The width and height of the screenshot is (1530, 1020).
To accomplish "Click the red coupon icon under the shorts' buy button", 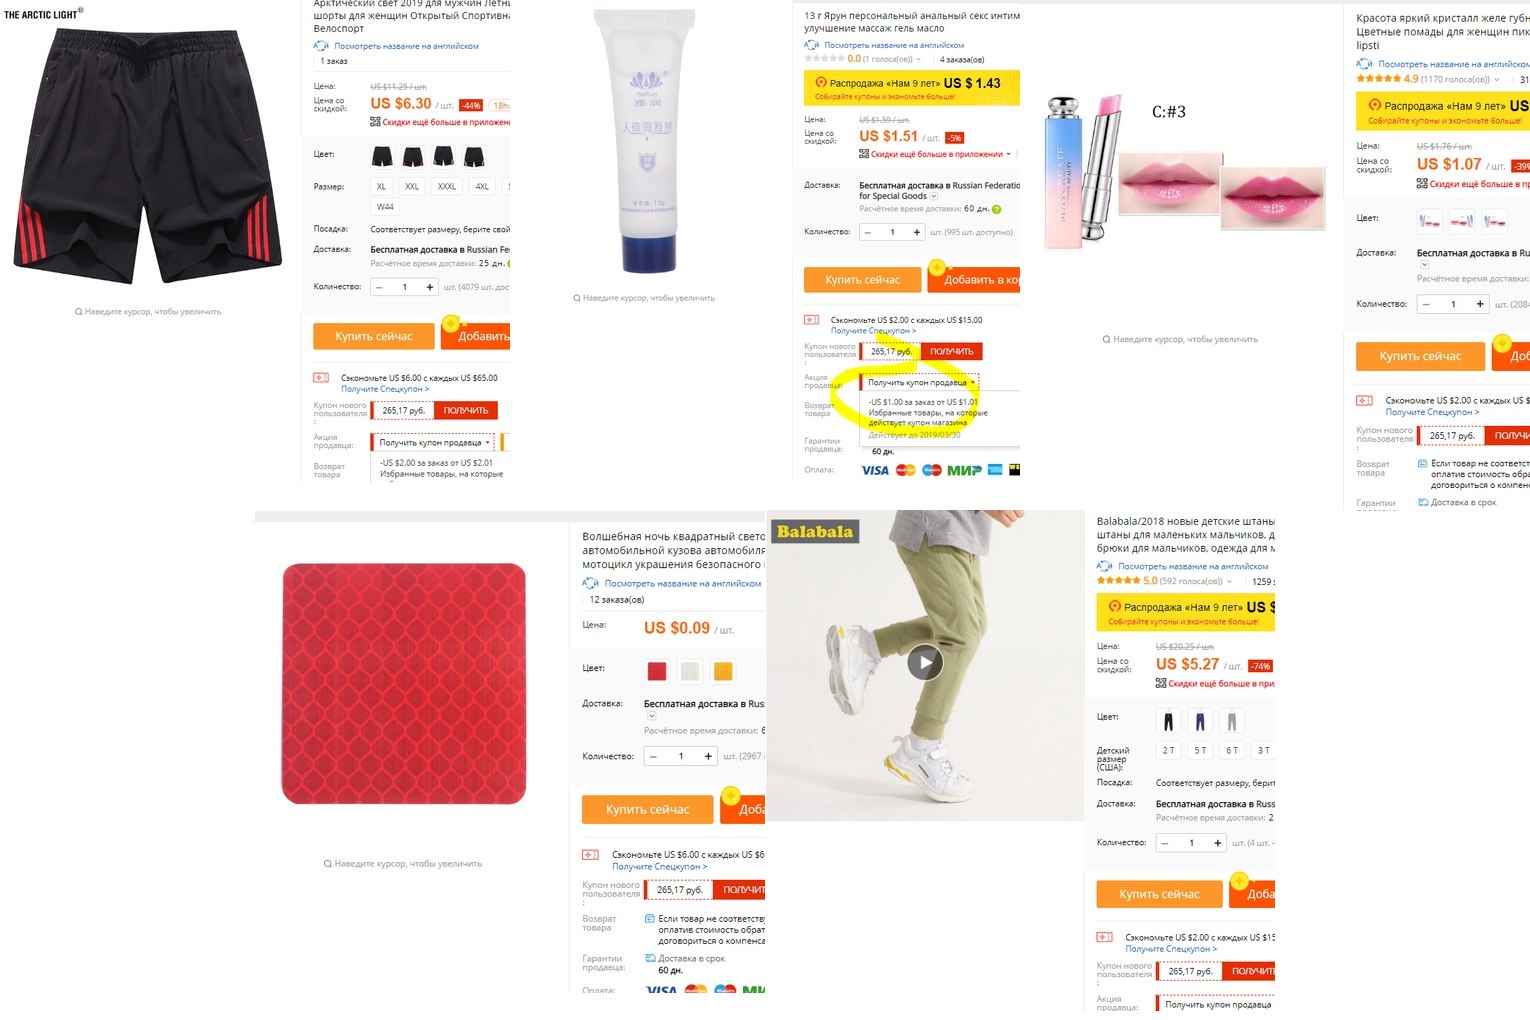I will click(x=321, y=378).
